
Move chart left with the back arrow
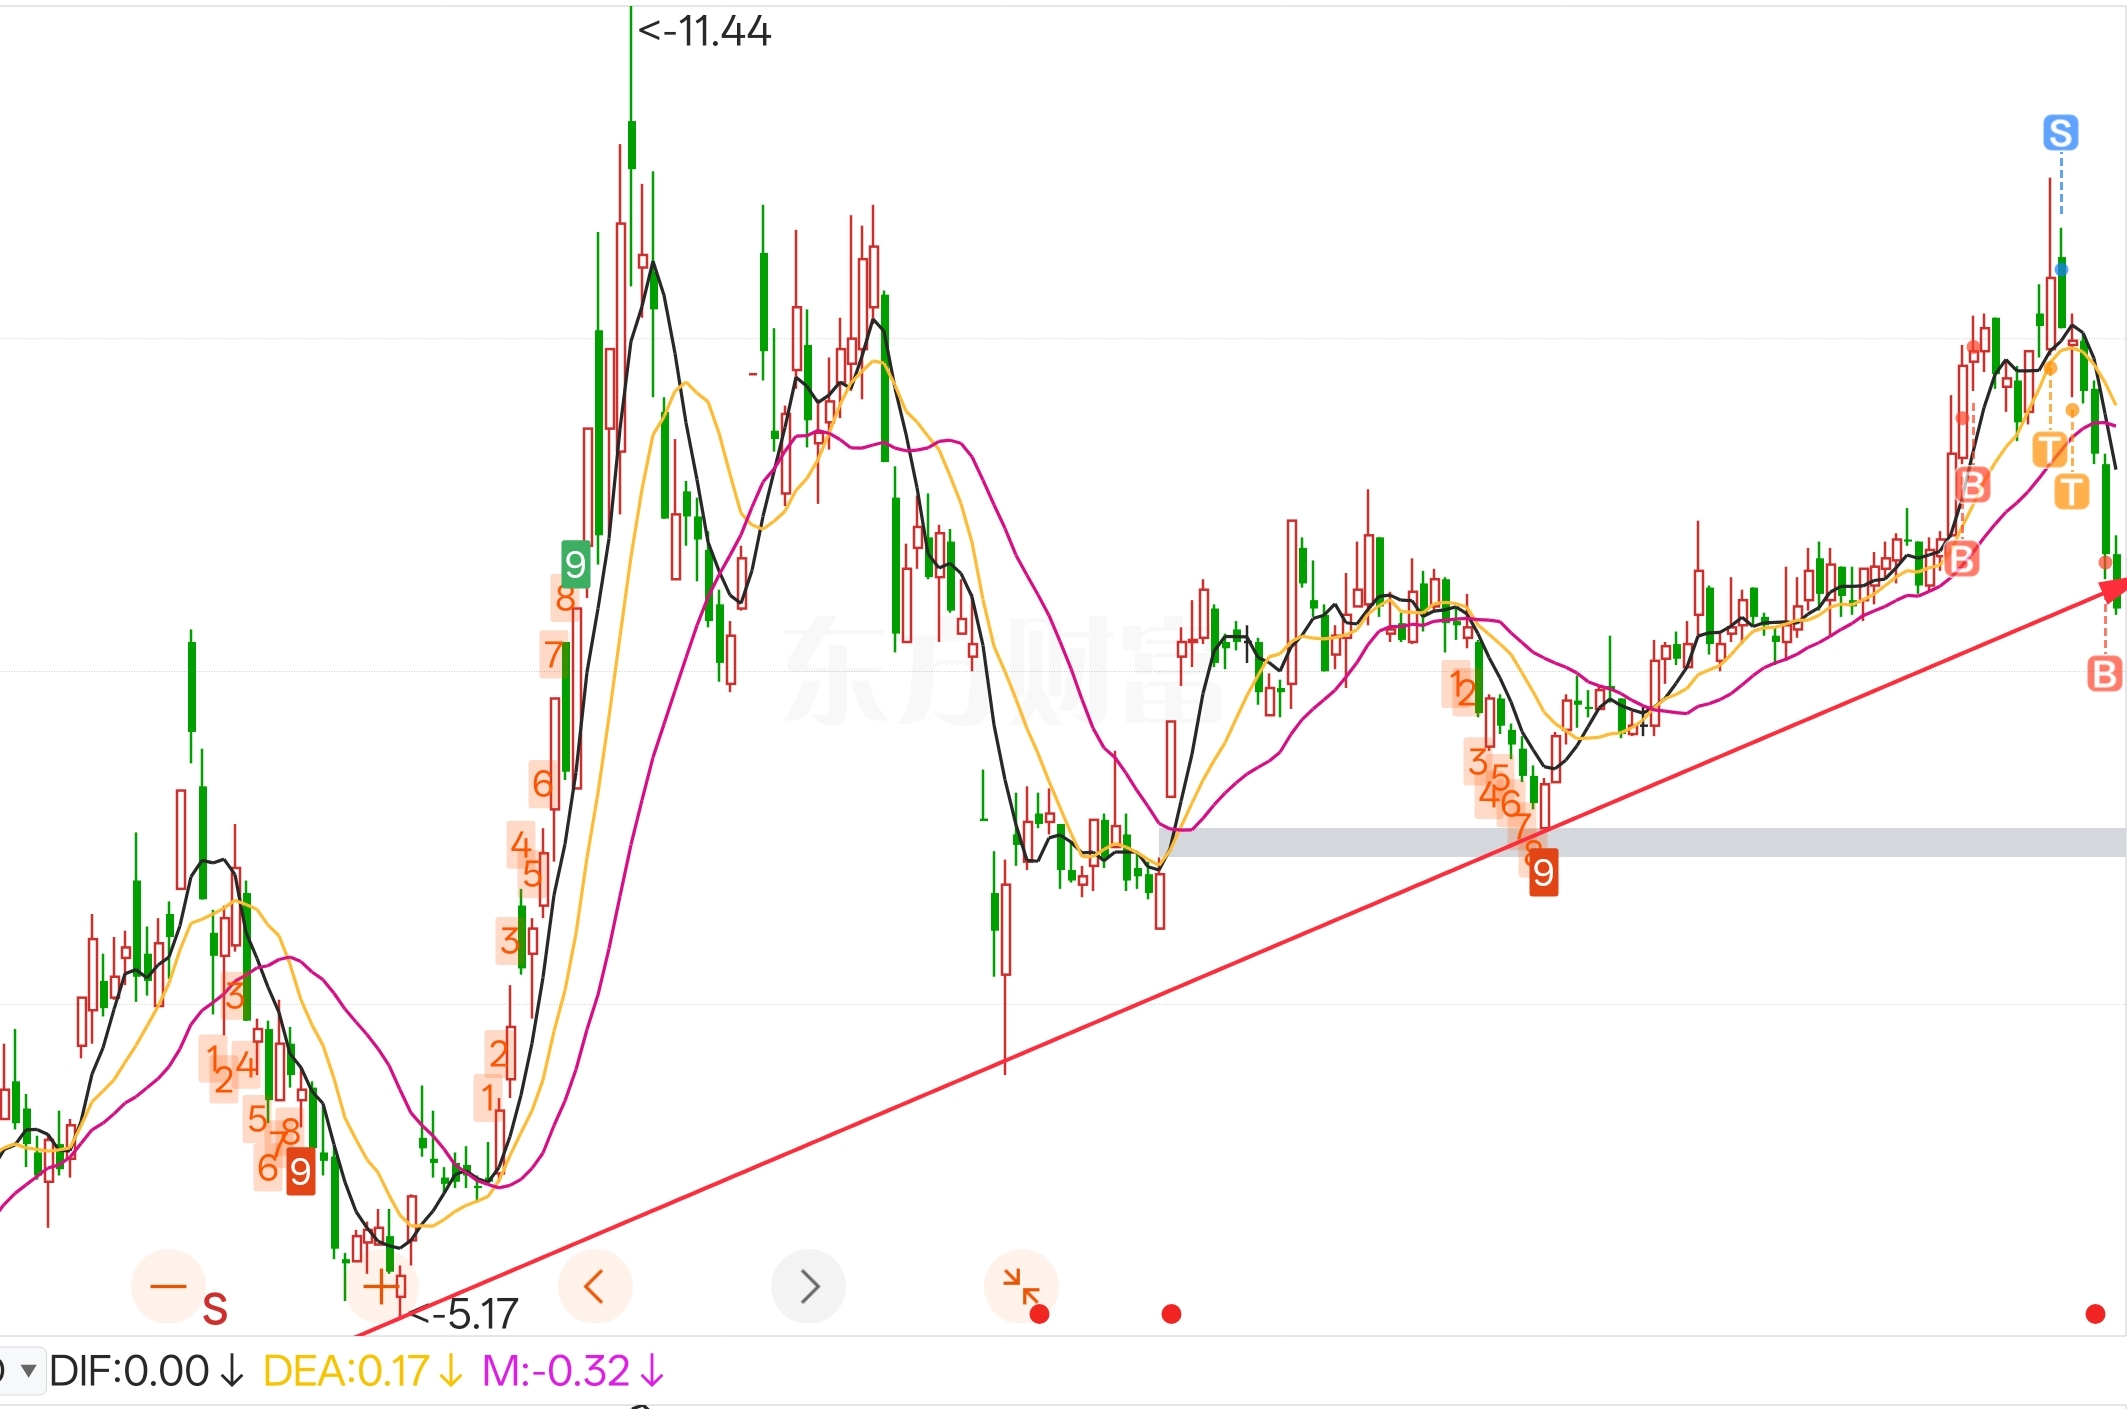pos(594,1286)
